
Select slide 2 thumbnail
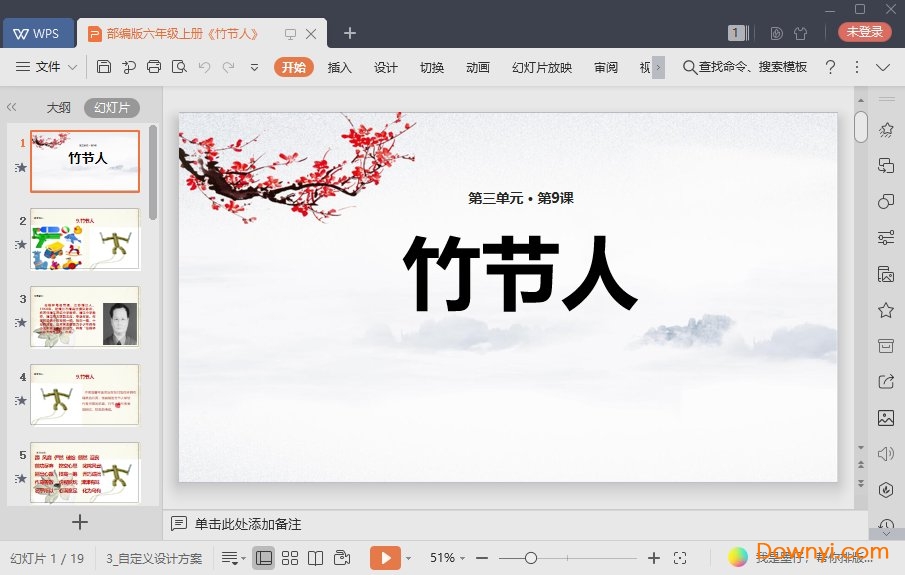tap(85, 239)
